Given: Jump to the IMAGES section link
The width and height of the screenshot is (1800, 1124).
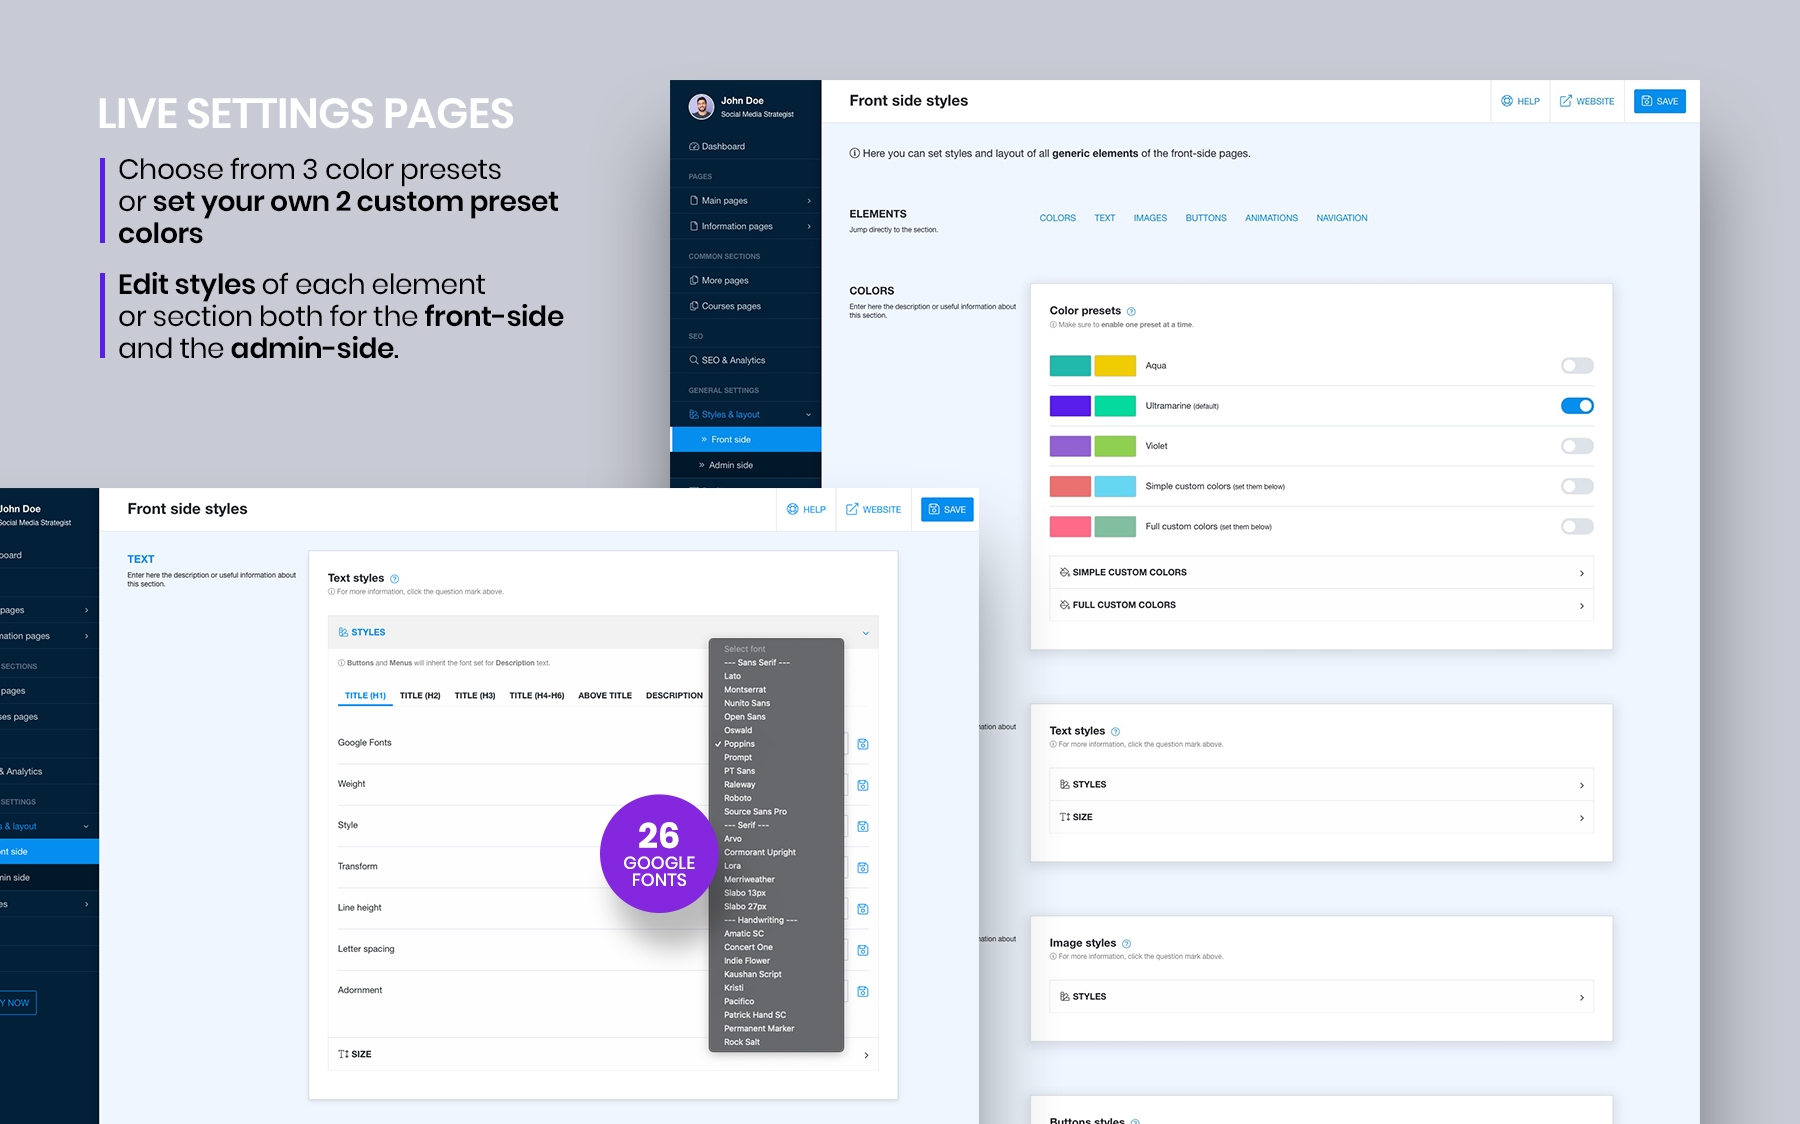Looking at the screenshot, I should pyautogui.click(x=1150, y=218).
